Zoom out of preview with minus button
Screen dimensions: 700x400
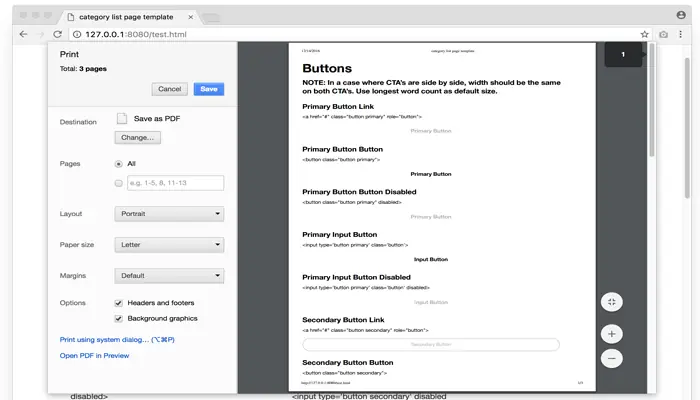pyautogui.click(x=612, y=358)
